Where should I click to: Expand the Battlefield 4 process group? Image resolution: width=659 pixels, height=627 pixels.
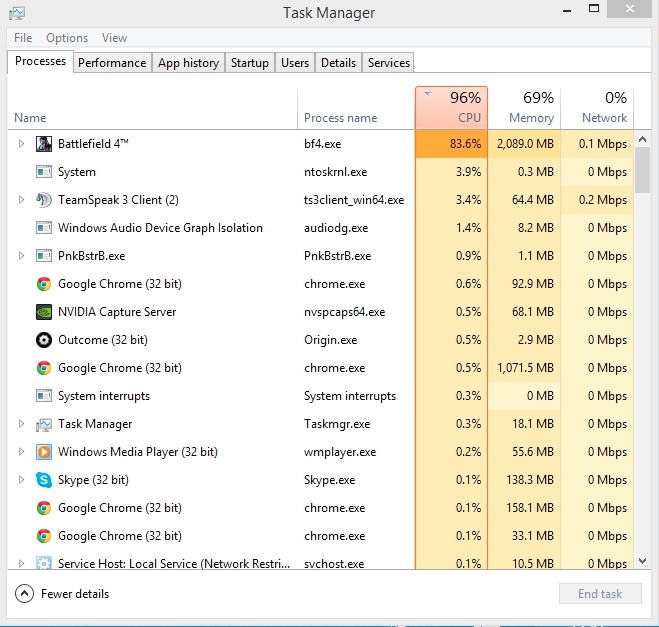[x=21, y=144]
